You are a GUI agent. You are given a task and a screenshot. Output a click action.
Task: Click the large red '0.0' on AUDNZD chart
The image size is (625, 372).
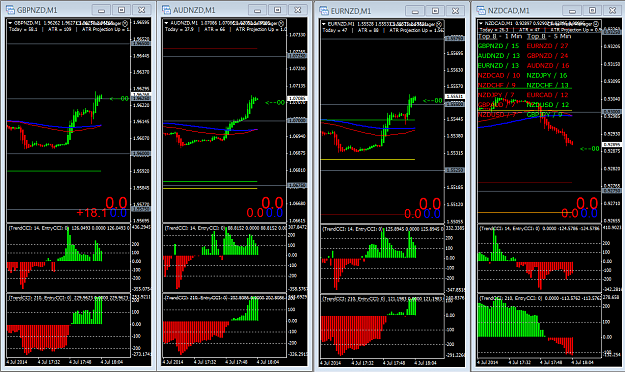pos(273,203)
